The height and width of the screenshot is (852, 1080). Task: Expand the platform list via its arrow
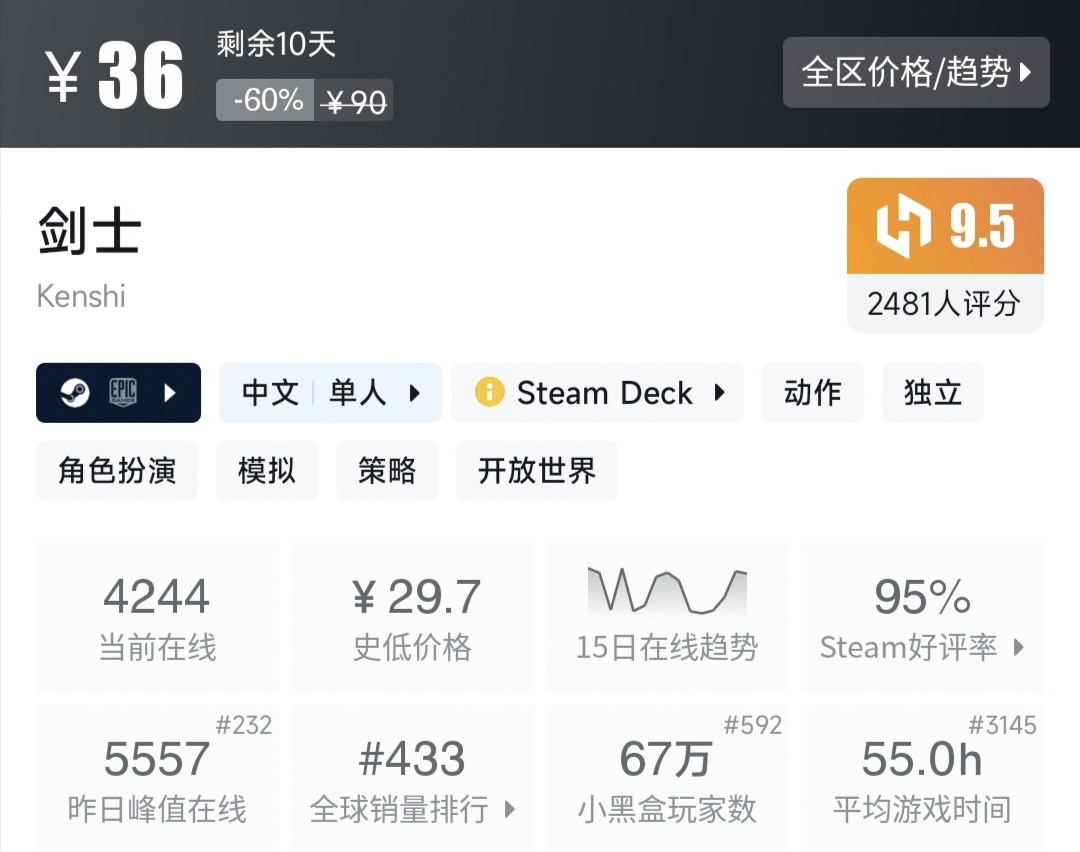click(172, 392)
